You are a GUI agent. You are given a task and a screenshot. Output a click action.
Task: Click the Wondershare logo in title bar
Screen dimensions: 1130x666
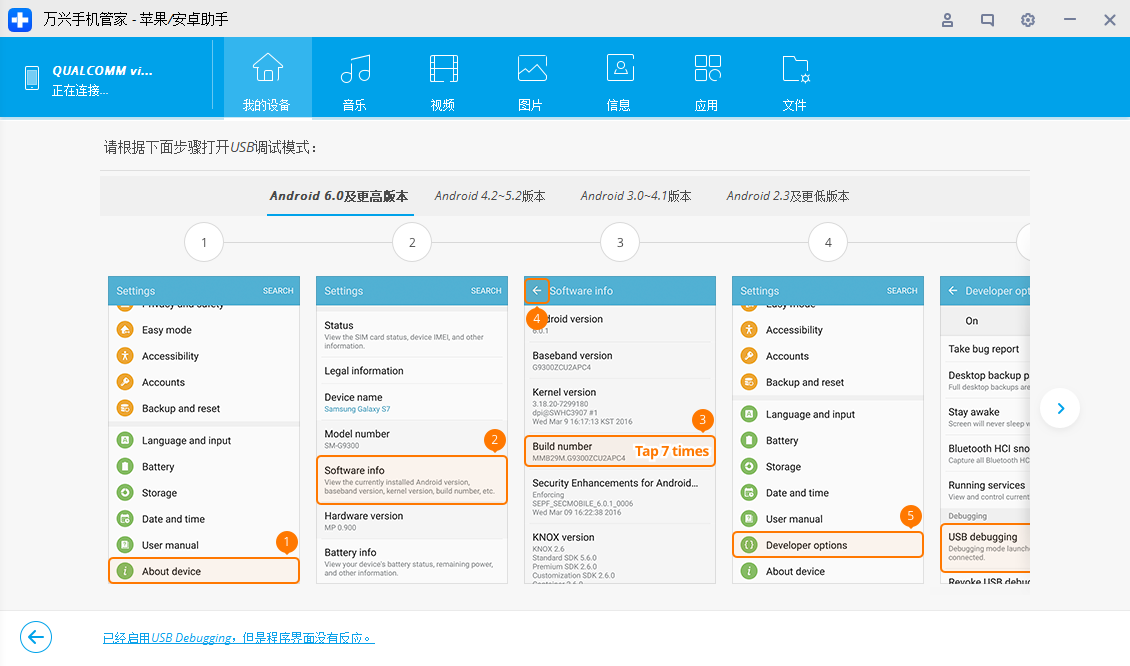coord(20,19)
